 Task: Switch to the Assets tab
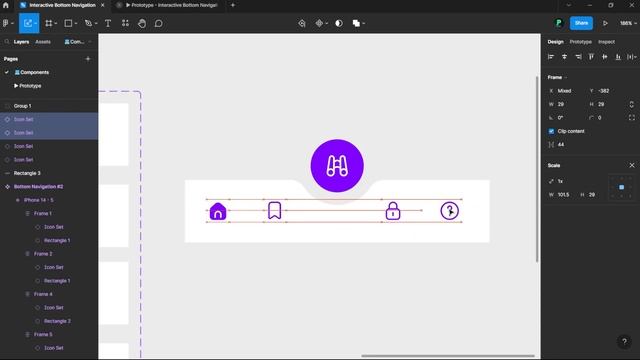[43, 42]
